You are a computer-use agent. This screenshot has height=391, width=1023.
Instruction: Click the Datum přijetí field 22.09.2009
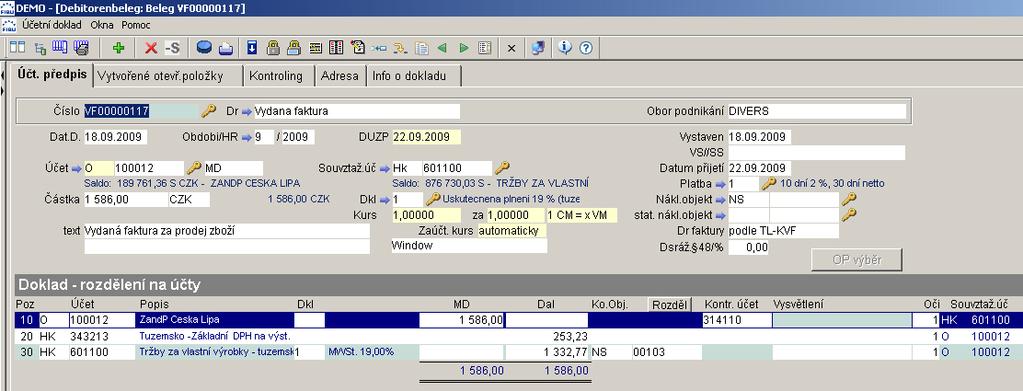pos(759,168)
